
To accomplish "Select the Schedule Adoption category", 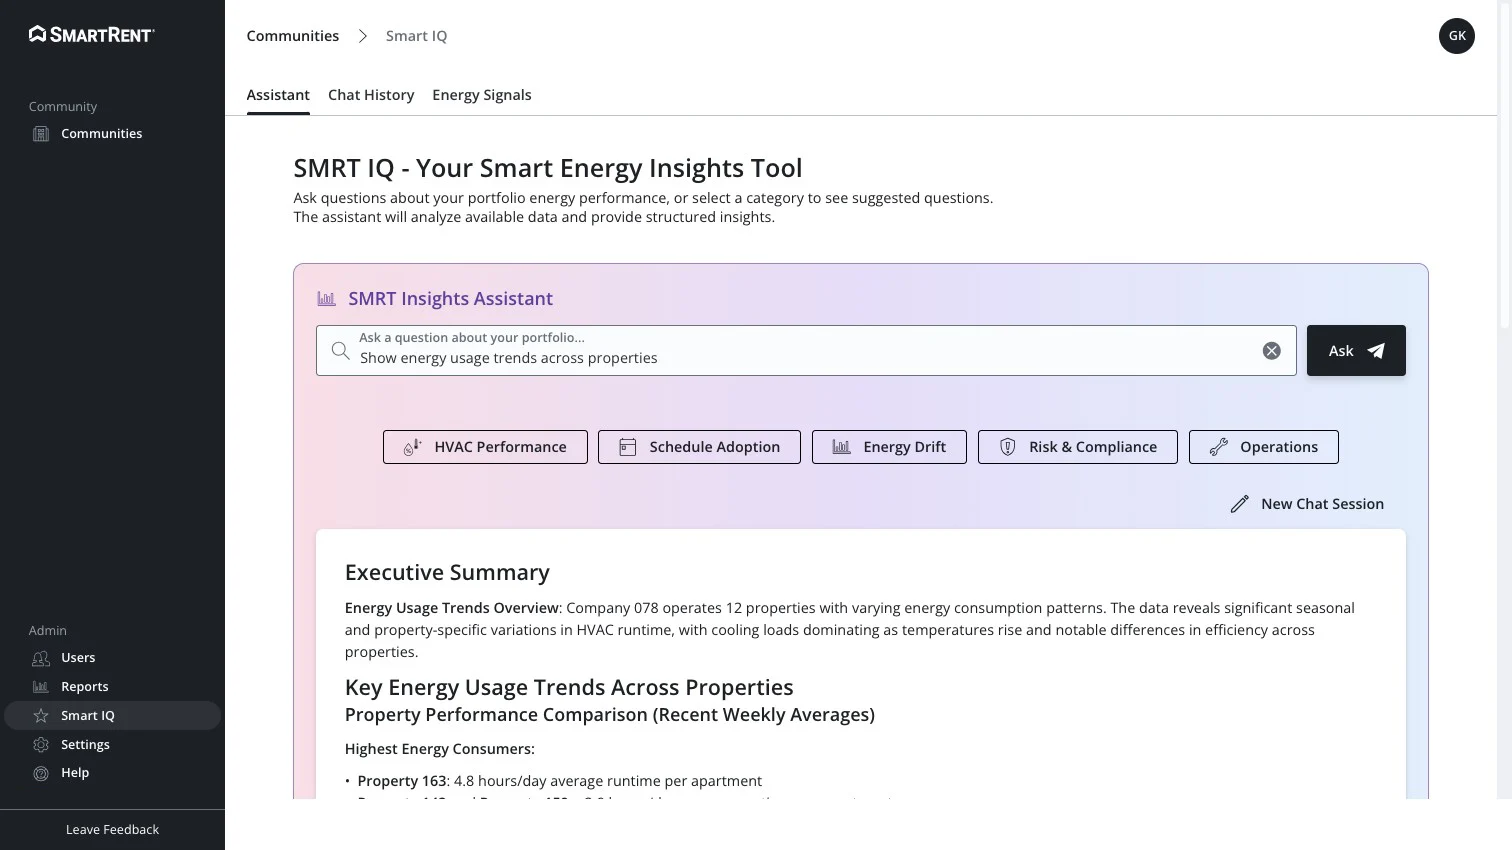I will [699, 447].
